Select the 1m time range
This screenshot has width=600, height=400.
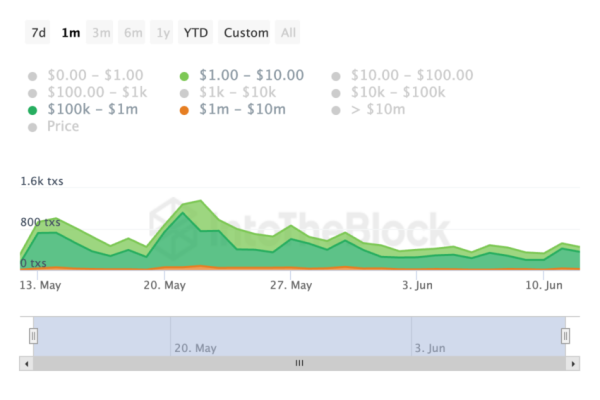(70, 33)
